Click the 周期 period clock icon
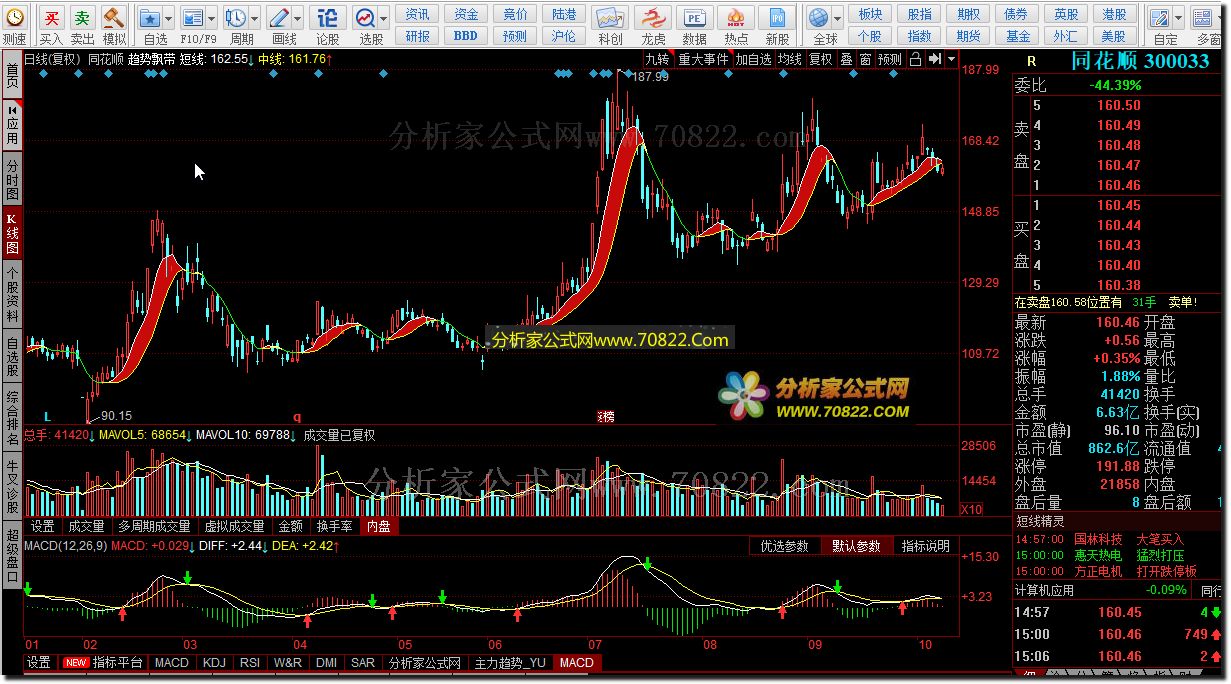 [x=236, y=17]
